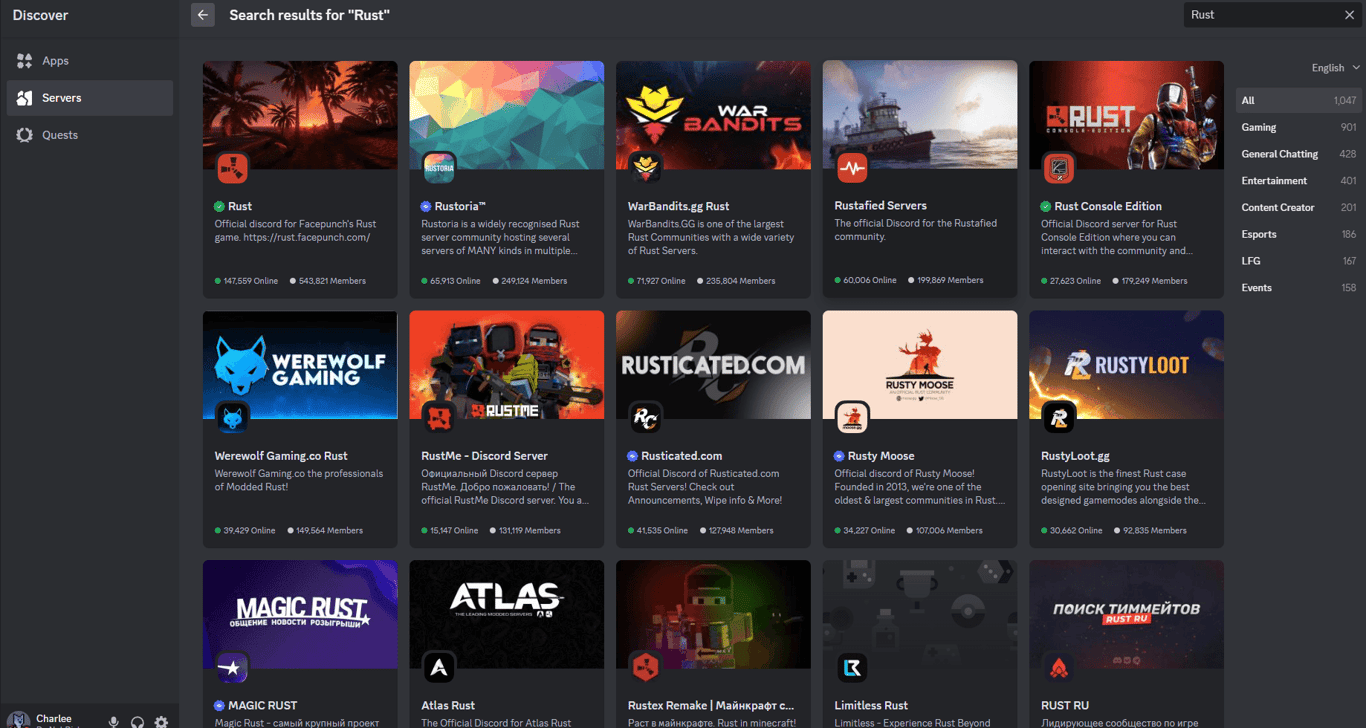Click the MAGIC RUST star avatar
Screen dimensions: 1366x728
tap(233, 667)
